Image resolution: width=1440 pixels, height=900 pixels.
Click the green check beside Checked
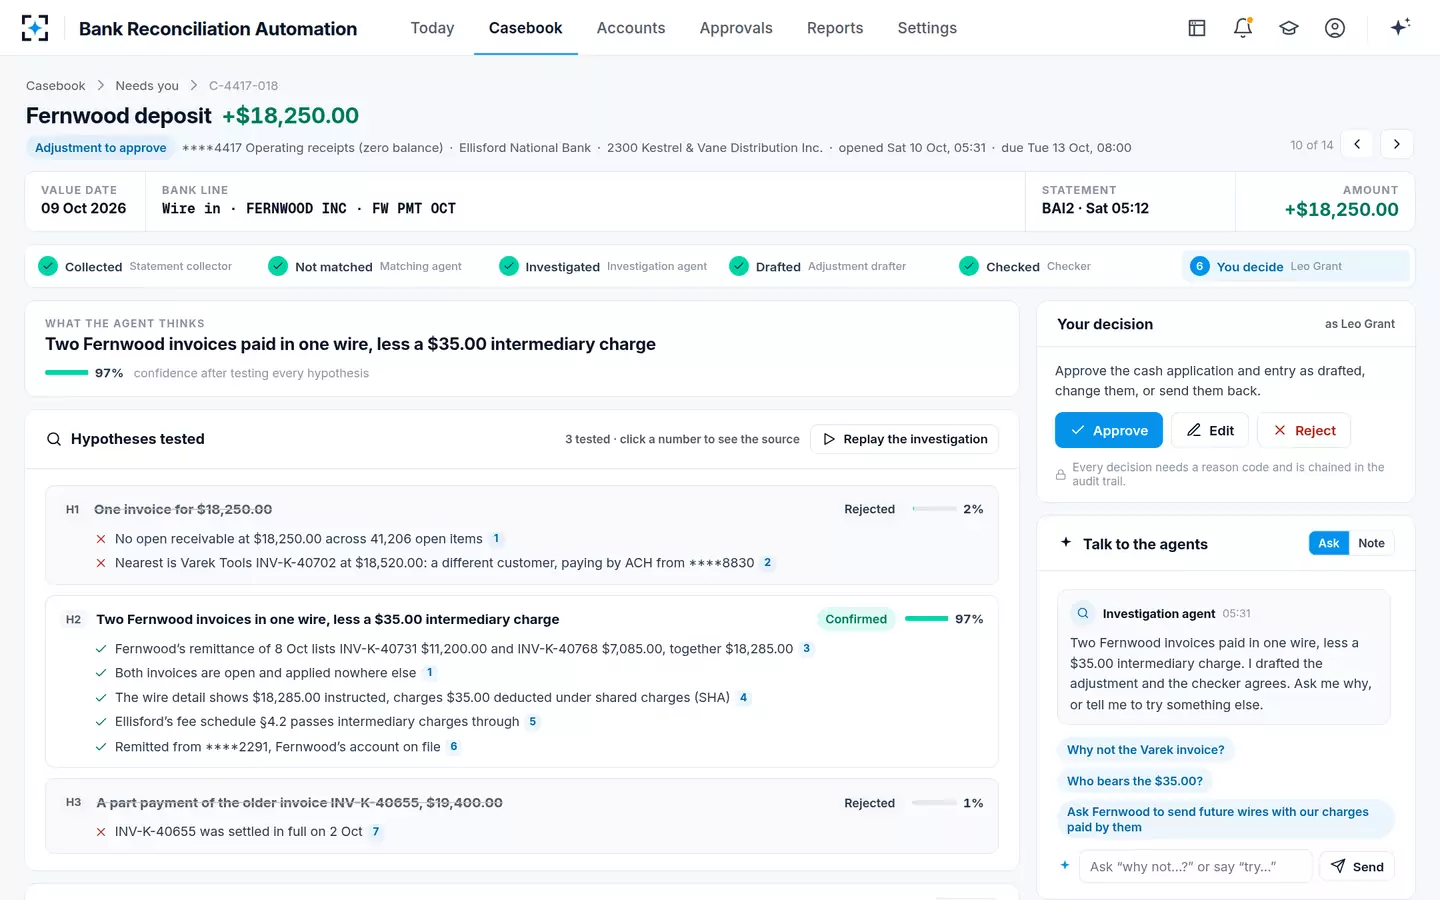(x=969, y=266)
